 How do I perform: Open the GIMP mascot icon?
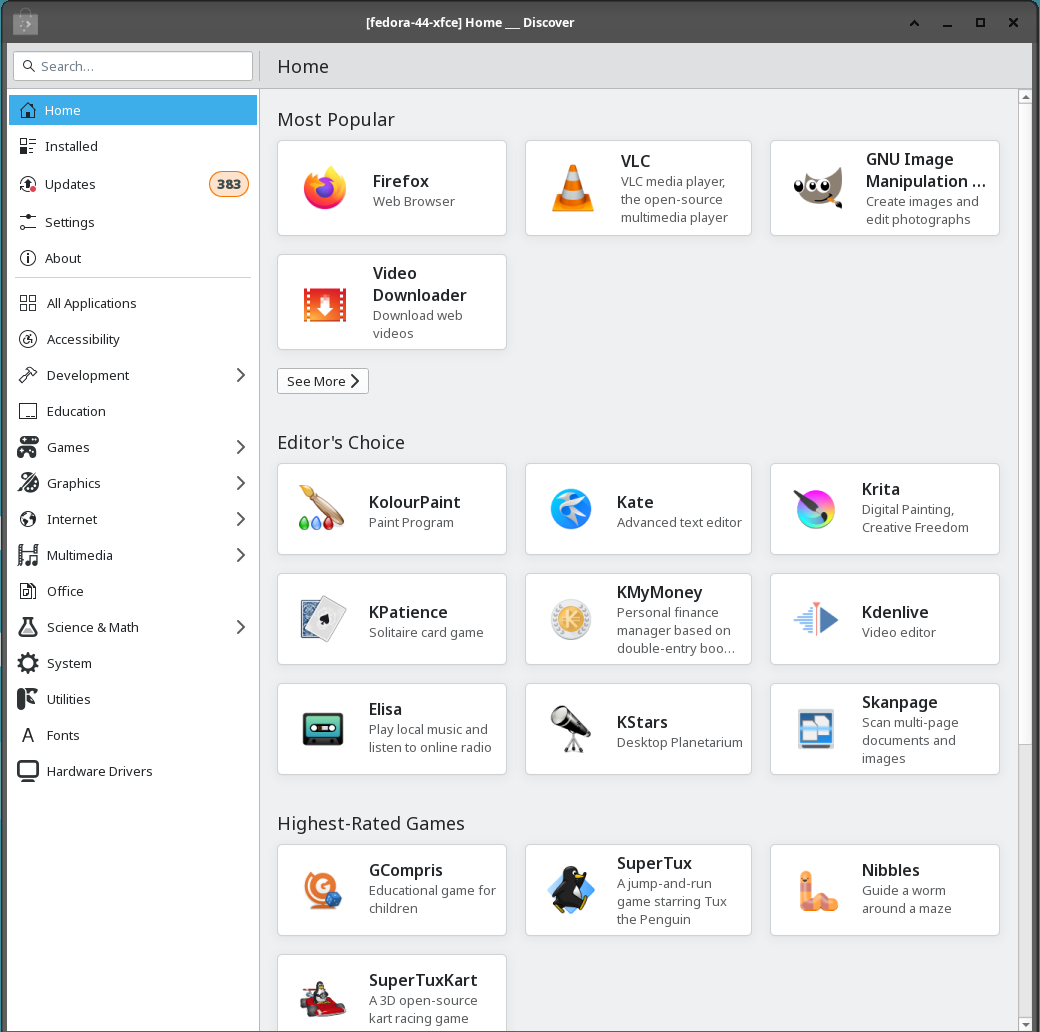click(x=818, y=188)
